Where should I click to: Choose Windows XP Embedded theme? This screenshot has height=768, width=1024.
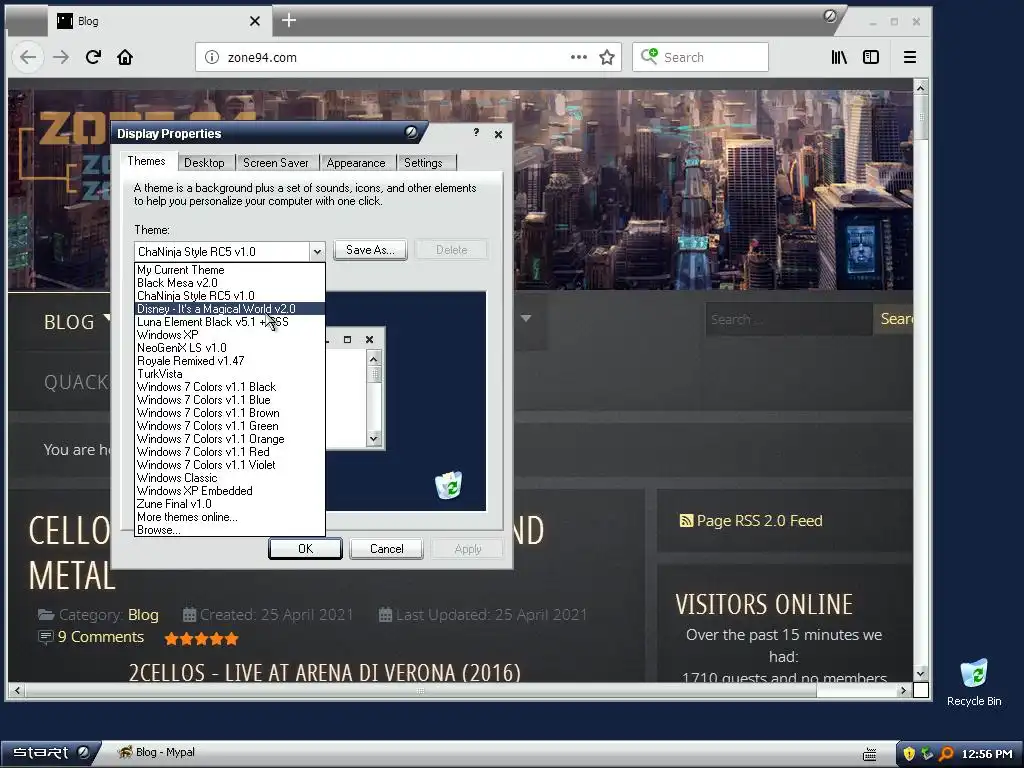tap(229, 491)
